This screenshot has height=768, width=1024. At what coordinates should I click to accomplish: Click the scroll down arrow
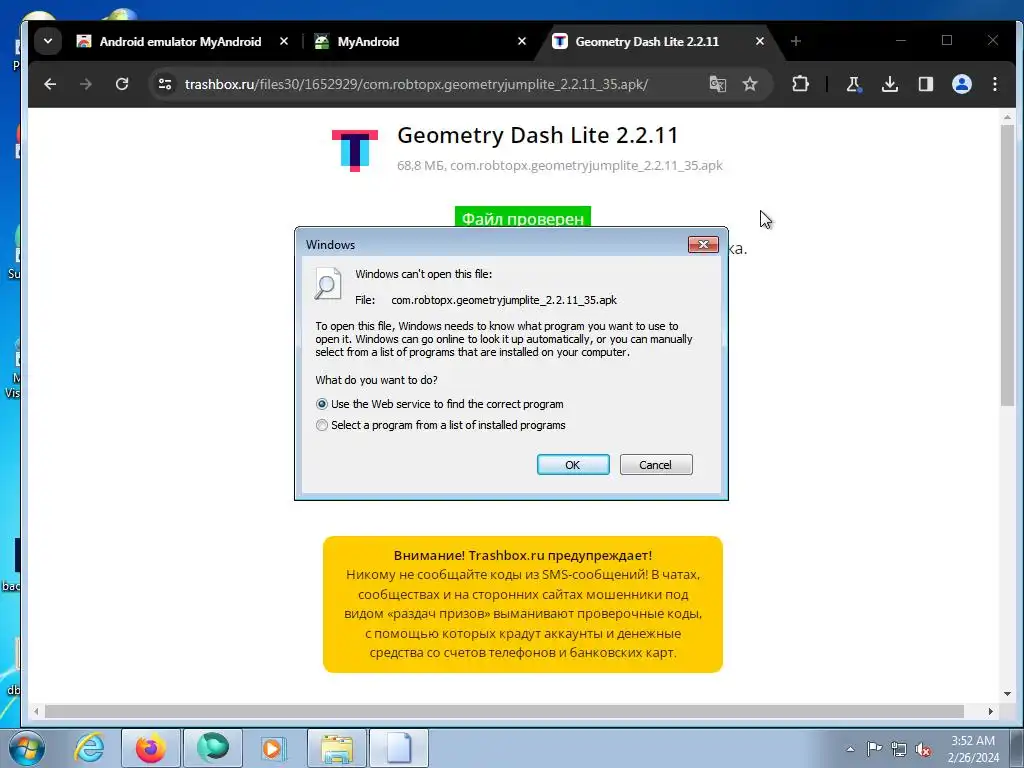click(x=1007, y=694)
